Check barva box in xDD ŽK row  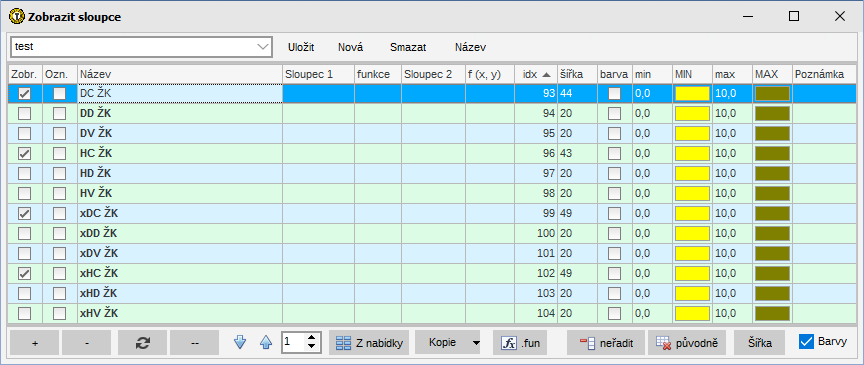point(614,233)
